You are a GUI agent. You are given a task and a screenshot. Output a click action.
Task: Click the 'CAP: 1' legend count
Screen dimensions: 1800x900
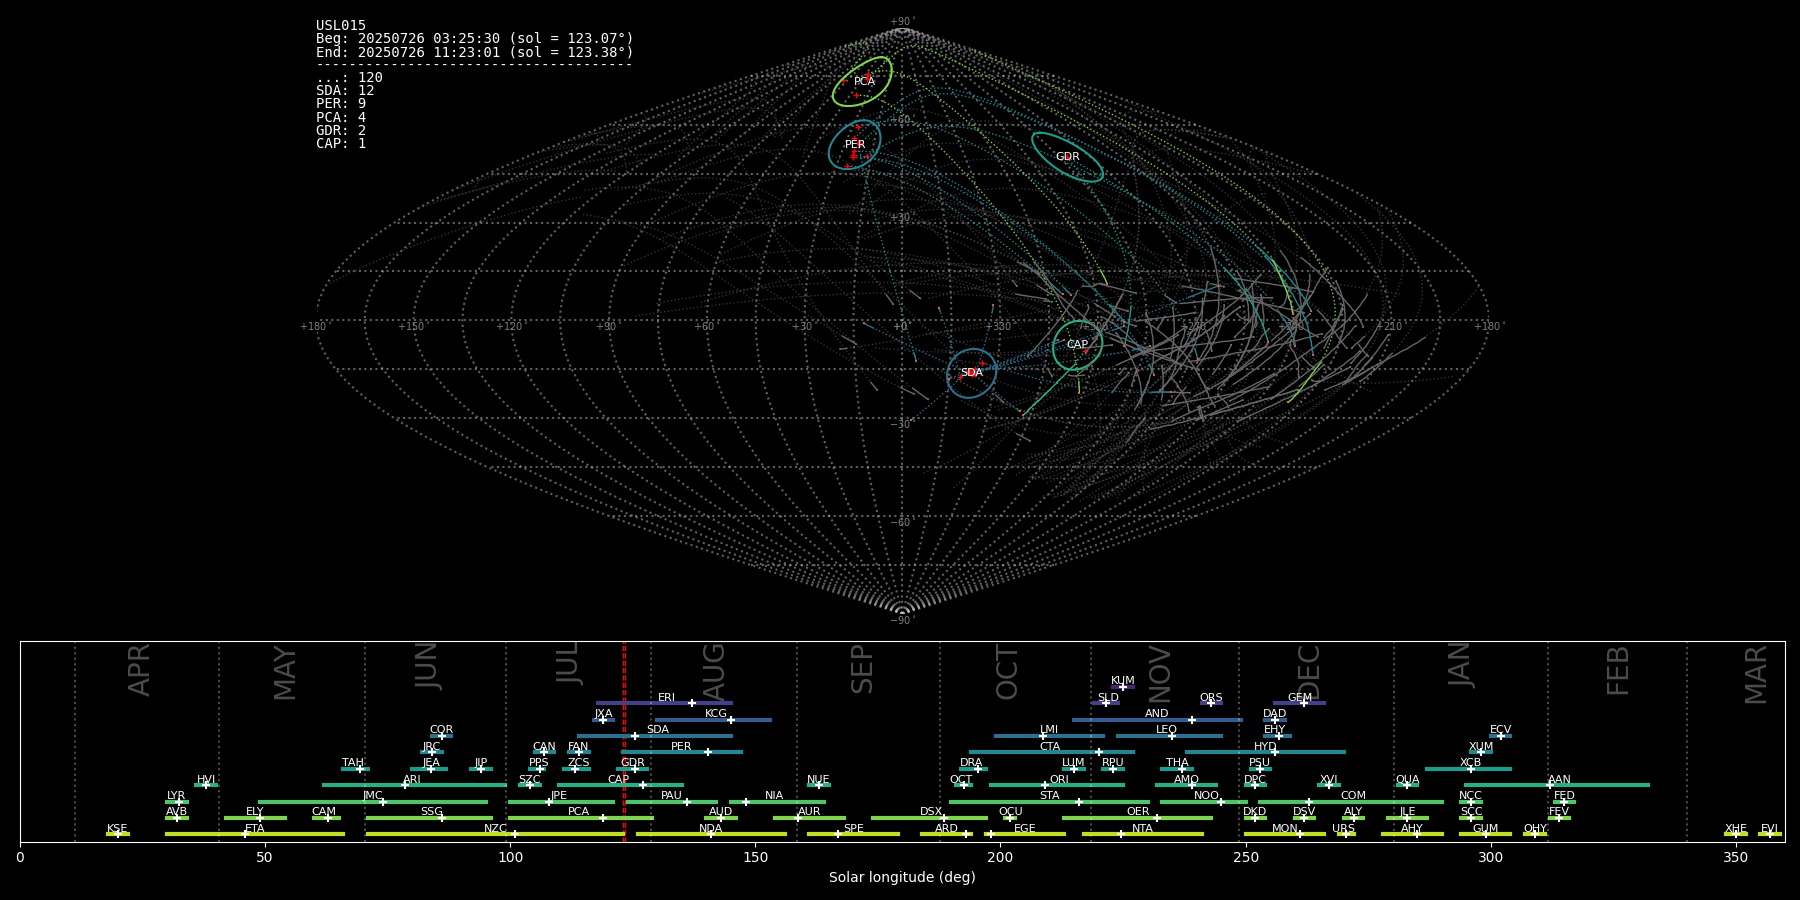point(341,143)
